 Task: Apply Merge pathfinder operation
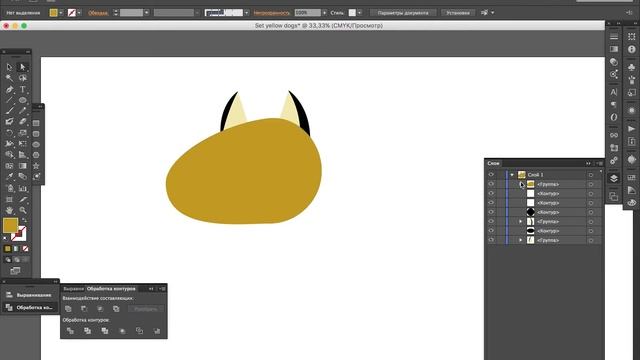coord(105,331)
